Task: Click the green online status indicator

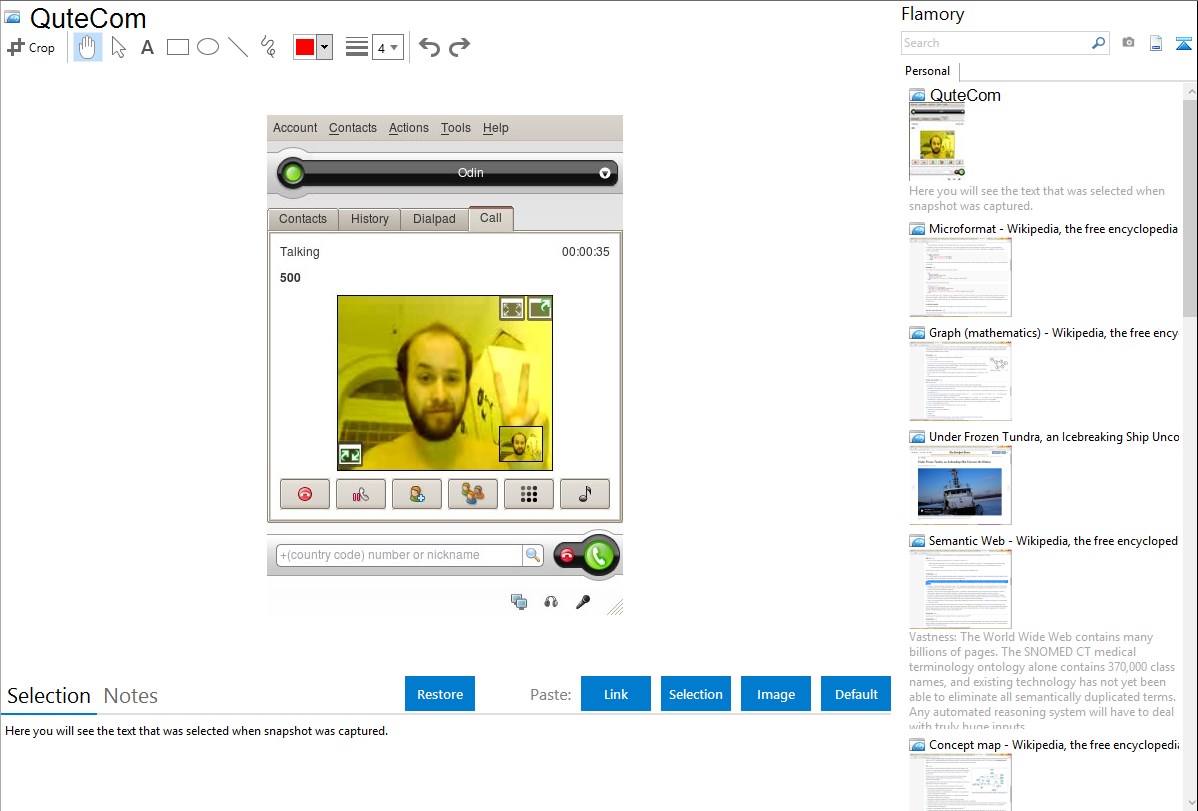Action: pyautogui.click(x=292, y=174)
